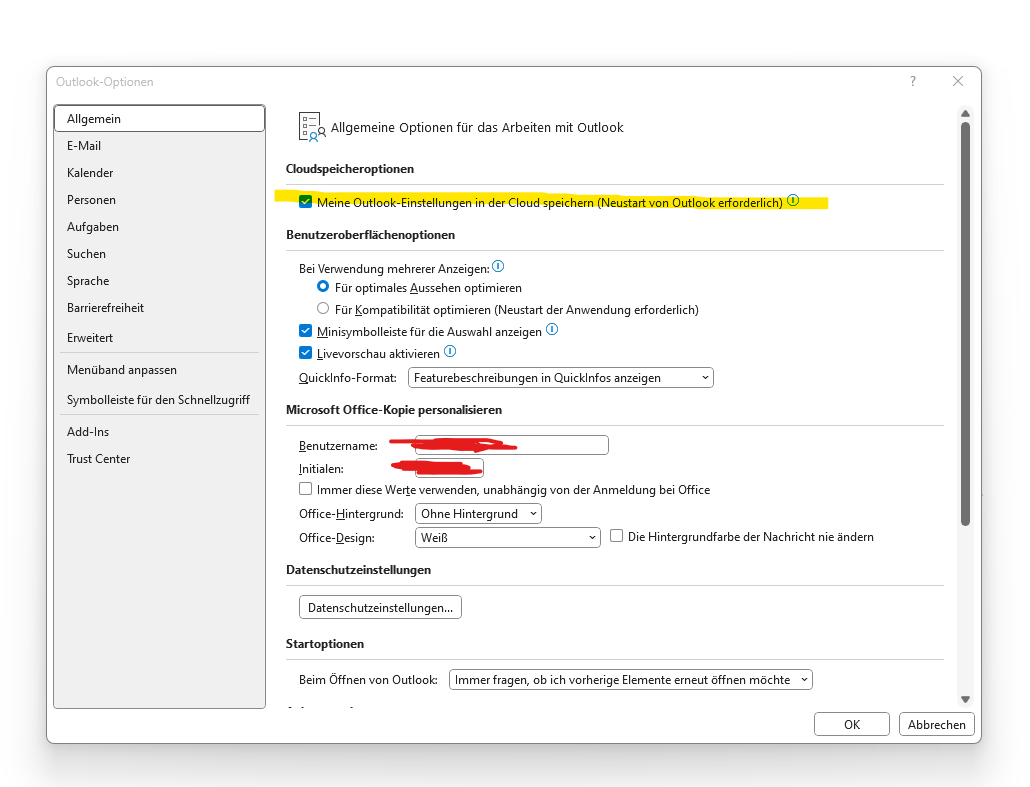Click info icon next to Livevorschau aktivieren
Screen dimensions: 1030x787
point(449,351)
